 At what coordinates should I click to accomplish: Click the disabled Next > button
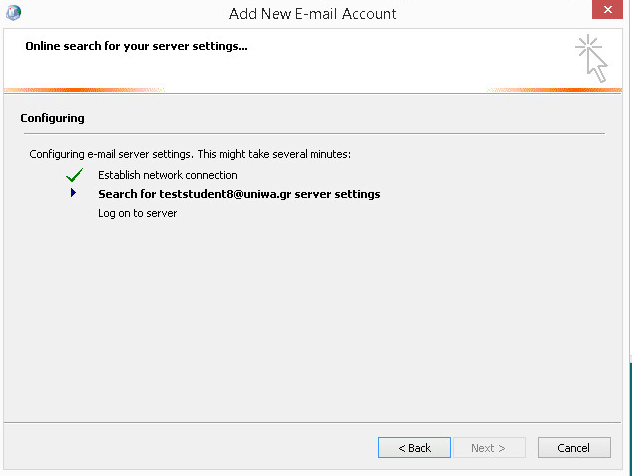[x=489, y=447]
